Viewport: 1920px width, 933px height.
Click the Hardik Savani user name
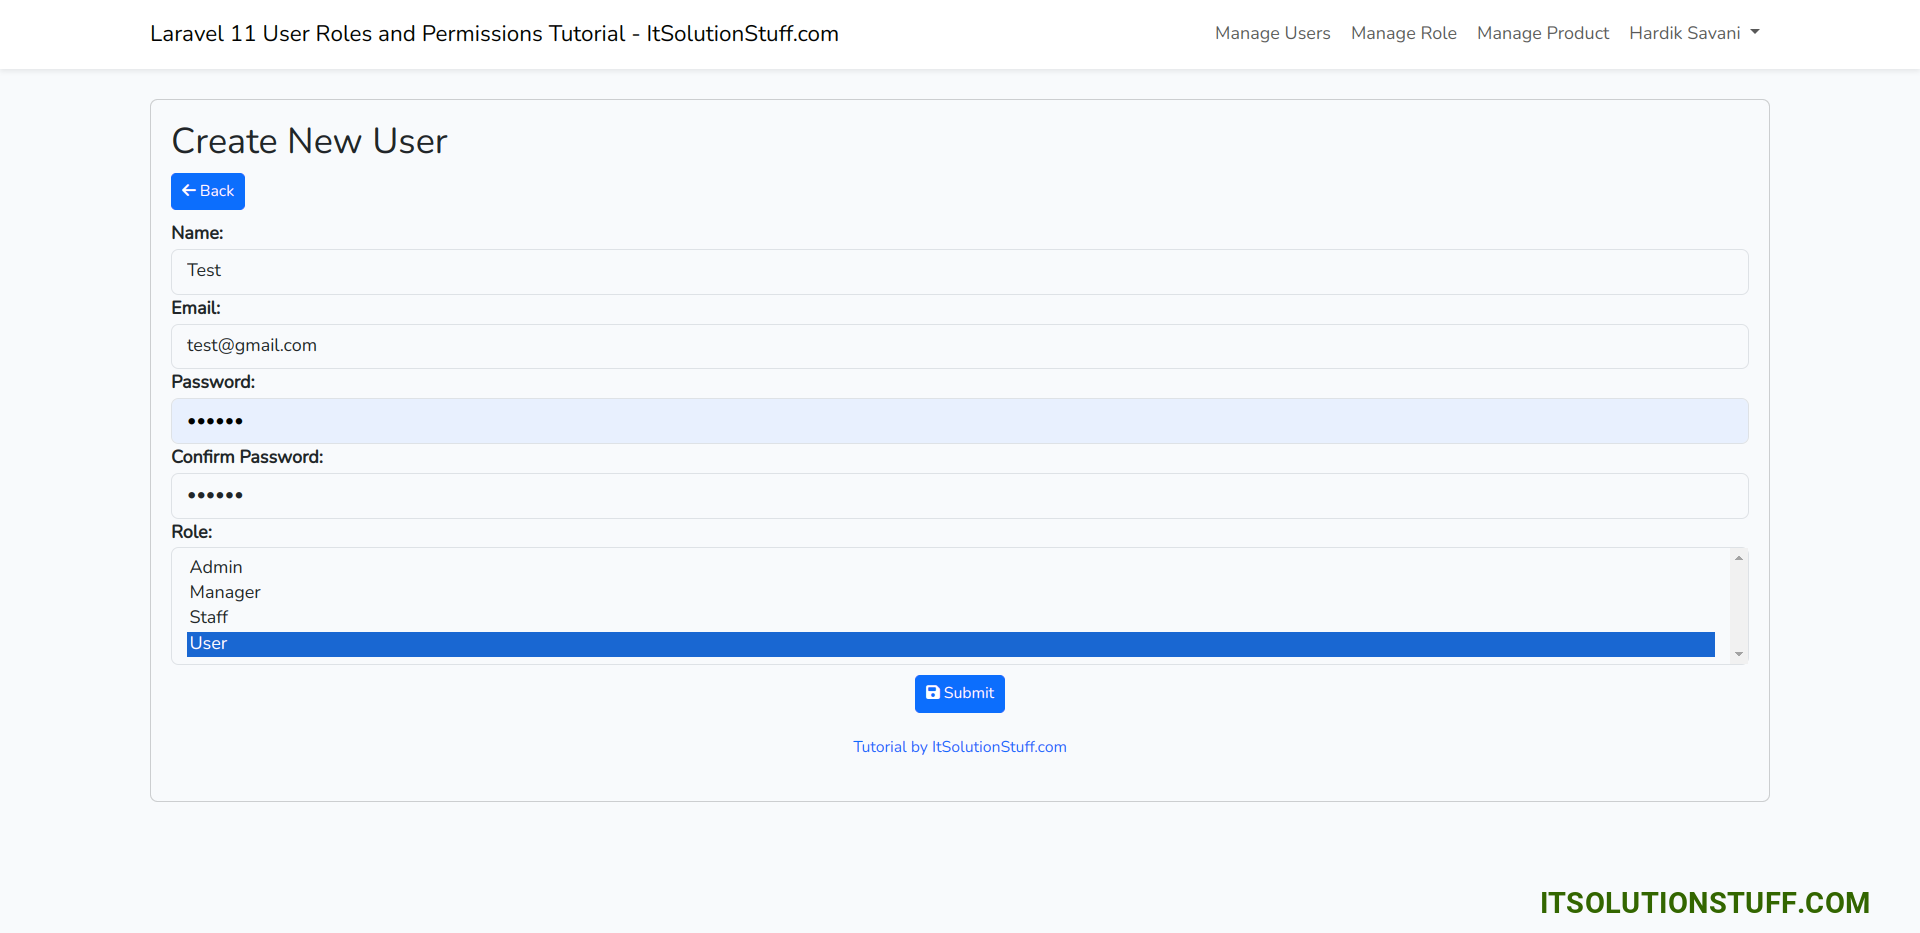point(1684,33)
